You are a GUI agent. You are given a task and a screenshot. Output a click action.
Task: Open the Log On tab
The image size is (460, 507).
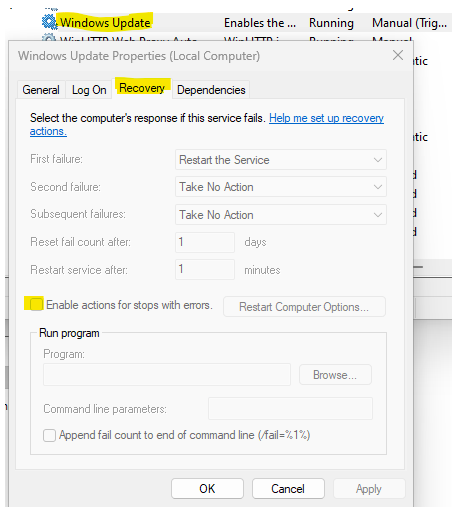[x=89, y=90]
